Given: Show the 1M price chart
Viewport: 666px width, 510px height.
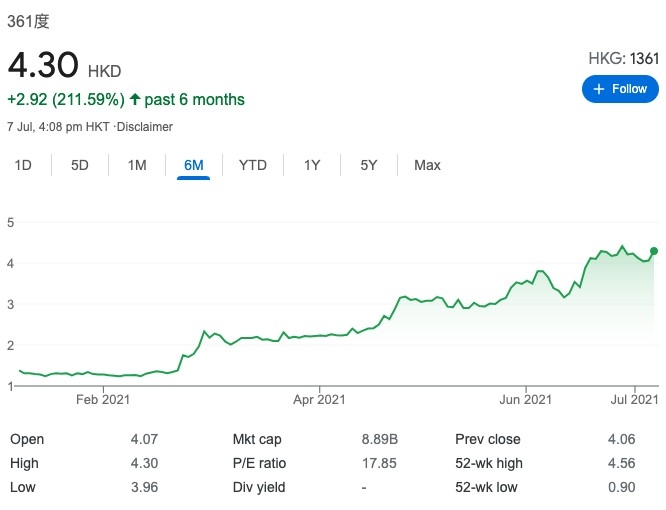Looking at the screenshot, I should 137,165.
